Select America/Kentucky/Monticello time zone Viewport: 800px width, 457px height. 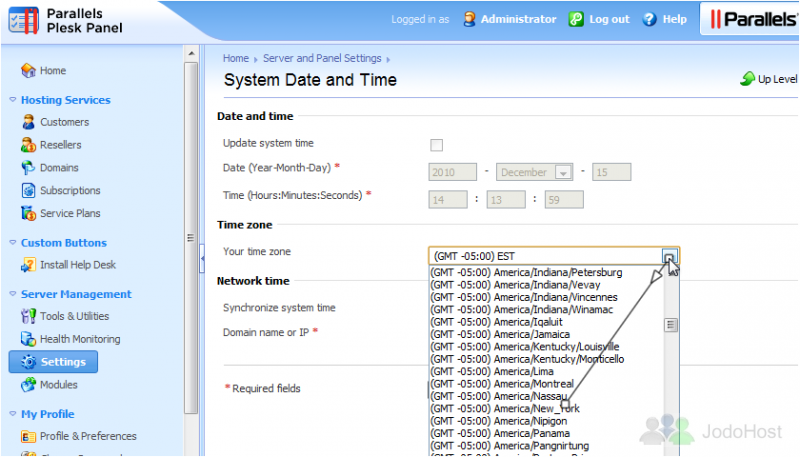tap(546, 359)
